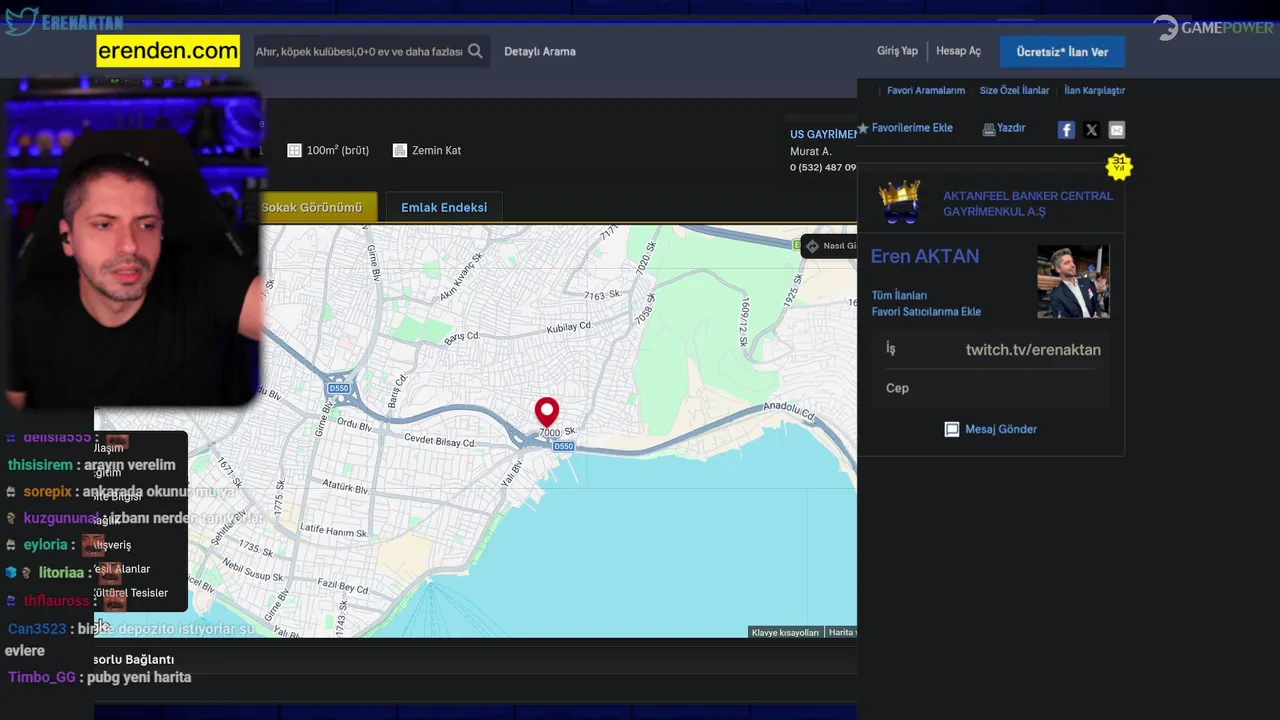Select Alışveriş map category
Image resolution: width=1280 pixels, height=720 pixels.
coord(112,545)
